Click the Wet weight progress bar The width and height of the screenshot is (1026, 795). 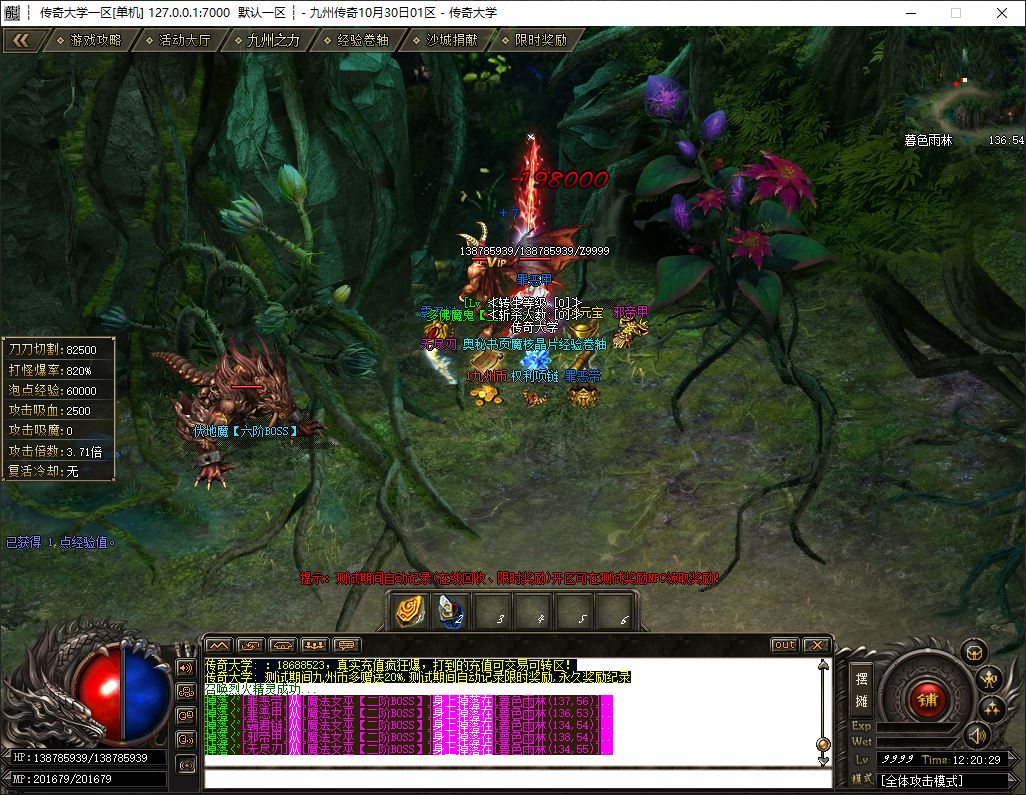917,742
